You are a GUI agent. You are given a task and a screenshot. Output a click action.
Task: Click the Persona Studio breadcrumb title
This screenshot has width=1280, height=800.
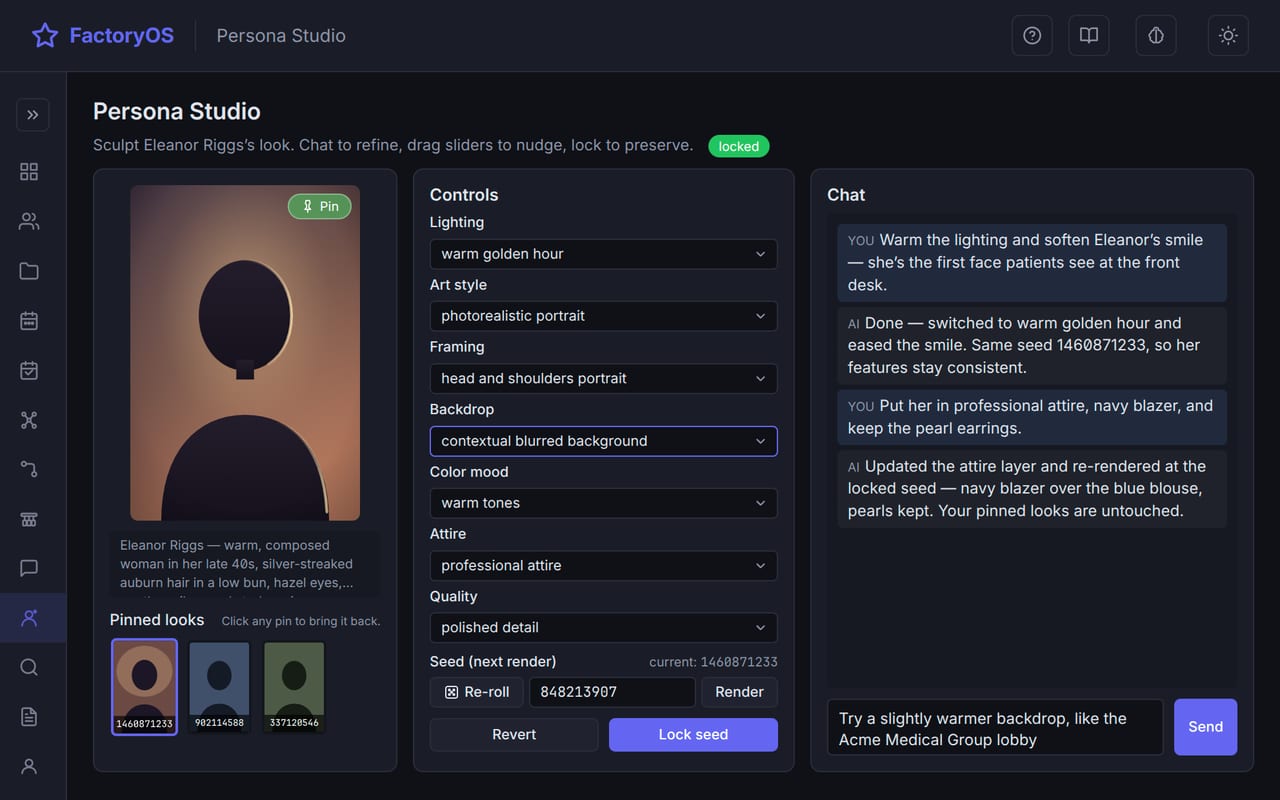[x=281, y=36]
